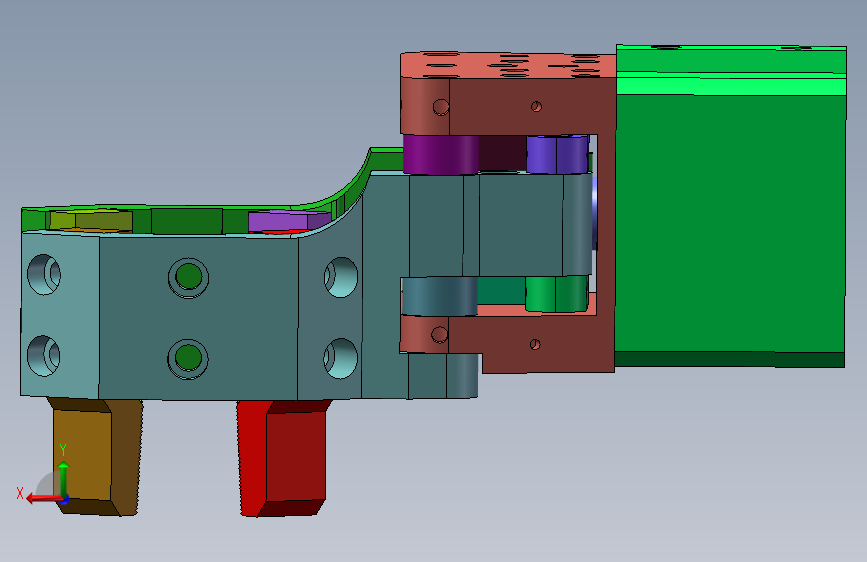Select the salmon top plate with slots
The height and width of the screenshot is (562, 867).
pos(508,65)
